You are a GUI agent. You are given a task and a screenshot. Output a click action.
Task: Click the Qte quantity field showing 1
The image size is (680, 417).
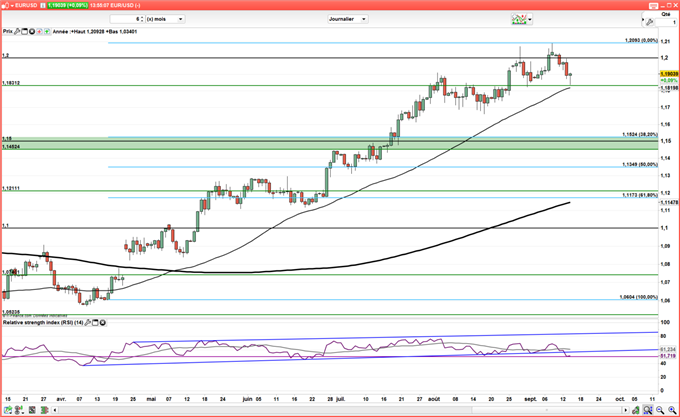pos(666,22)
